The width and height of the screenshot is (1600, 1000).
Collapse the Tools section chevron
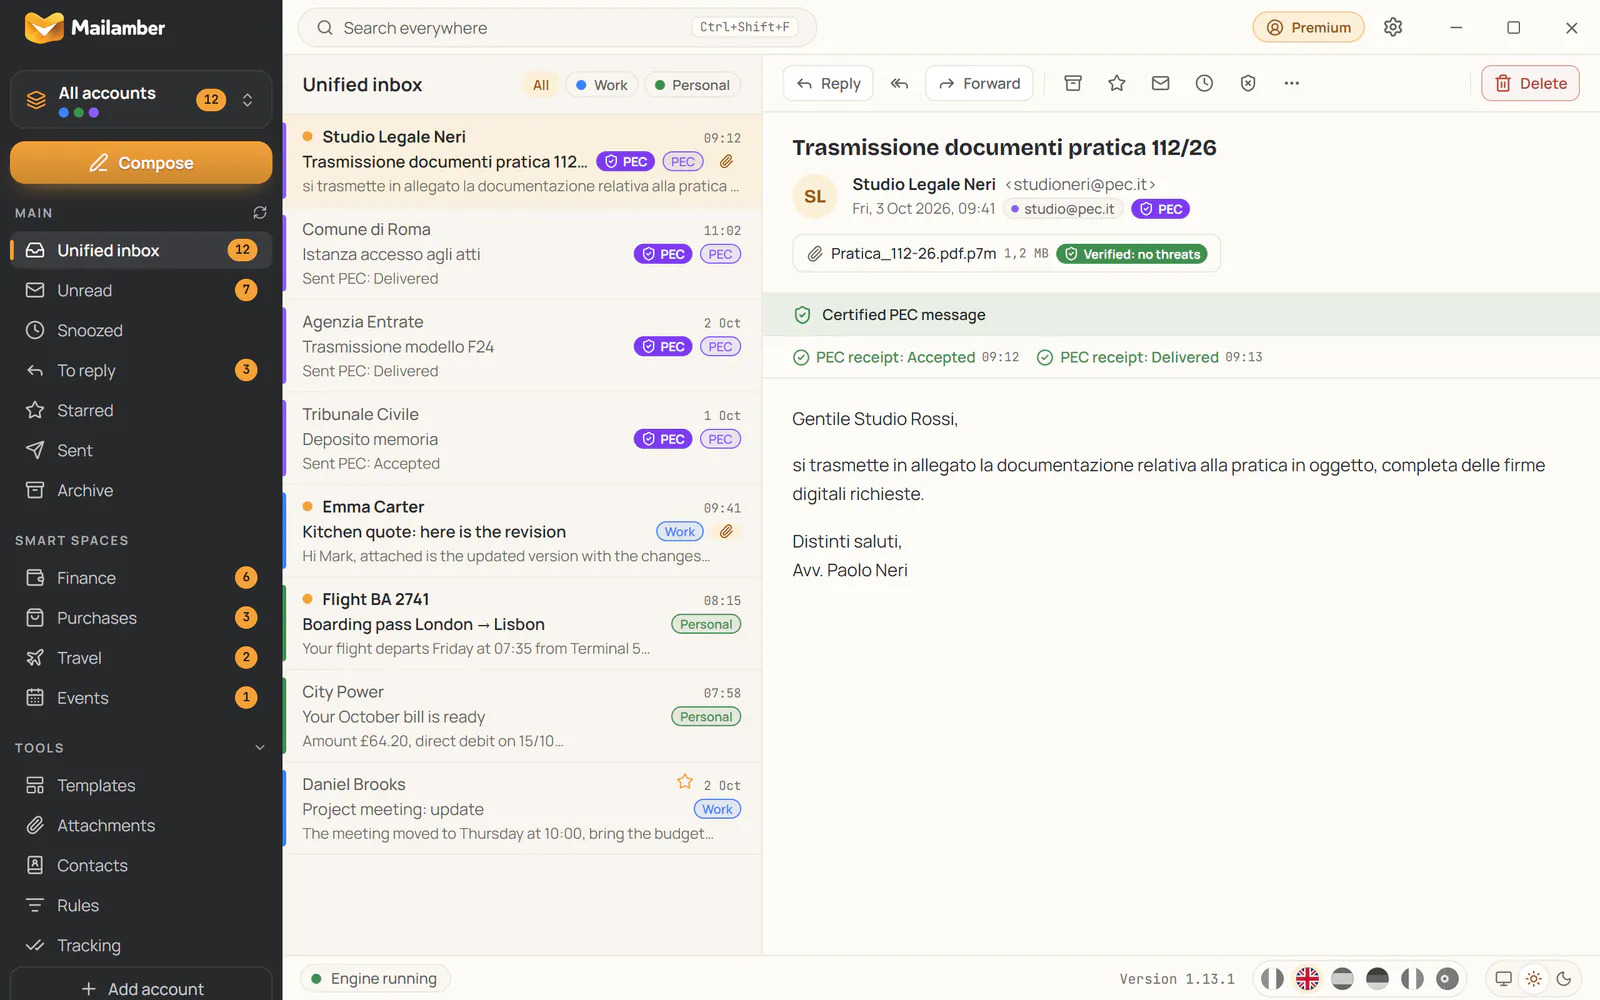tap(260, 748)
